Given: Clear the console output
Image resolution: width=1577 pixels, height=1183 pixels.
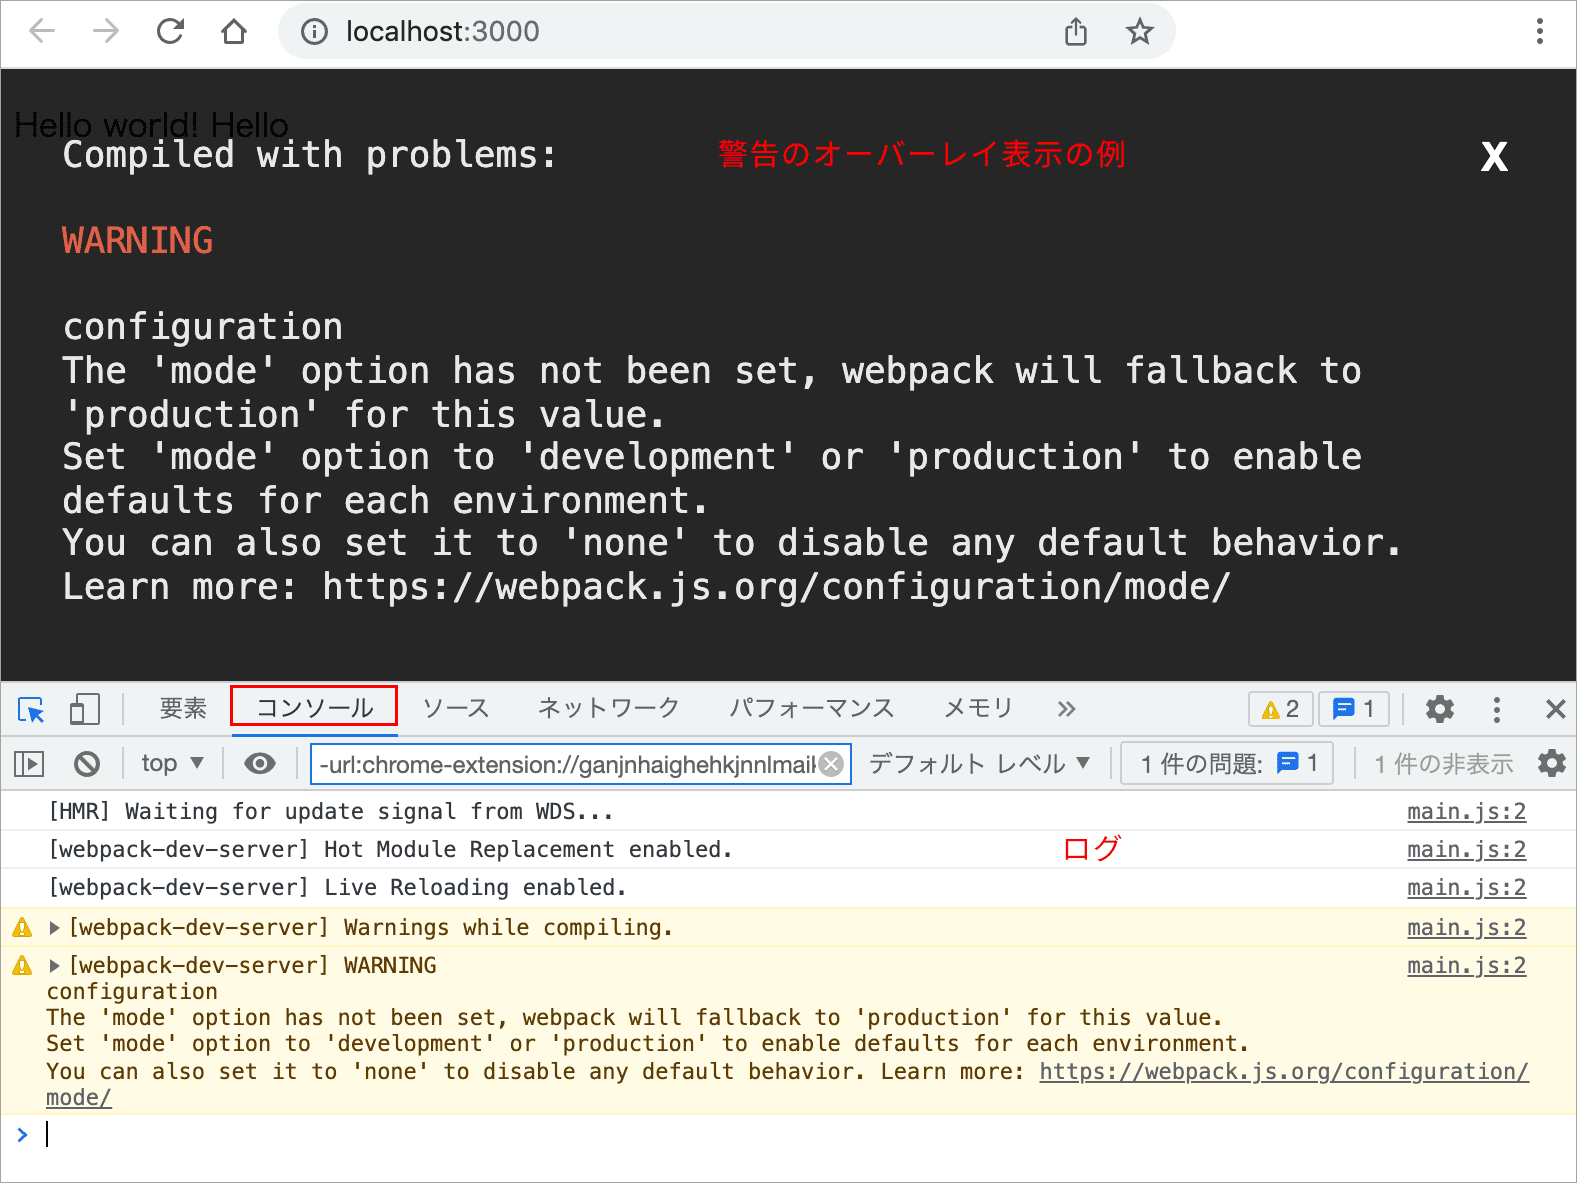Looking at the screenshot, I should (87, 764).
